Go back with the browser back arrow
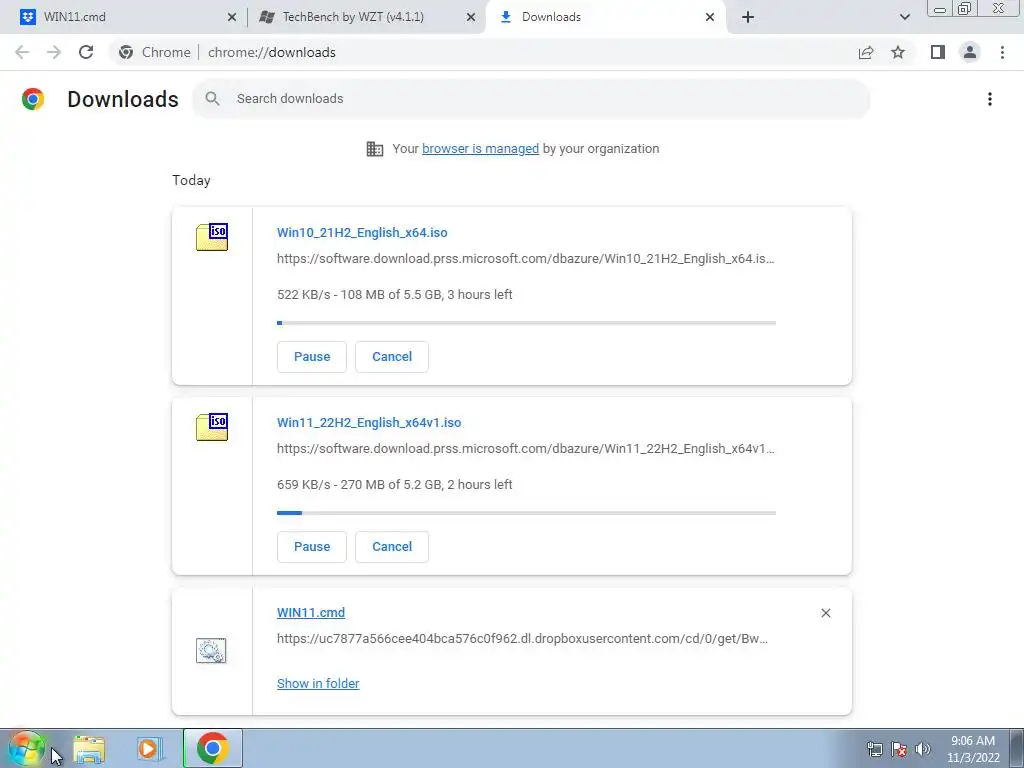This screenshot has width=1024, height=768. point(22,52)
